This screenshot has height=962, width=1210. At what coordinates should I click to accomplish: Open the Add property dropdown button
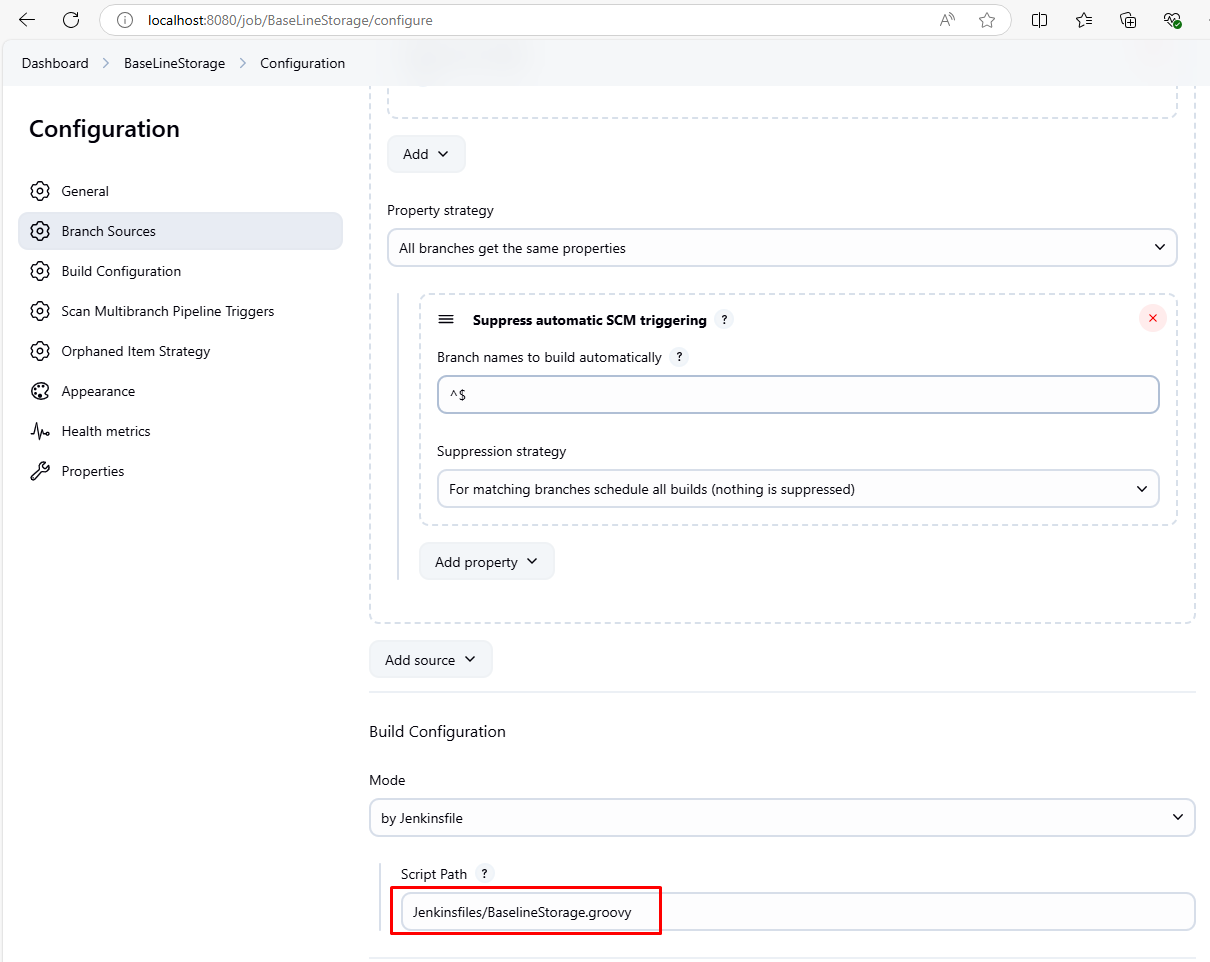coord(486,562)
